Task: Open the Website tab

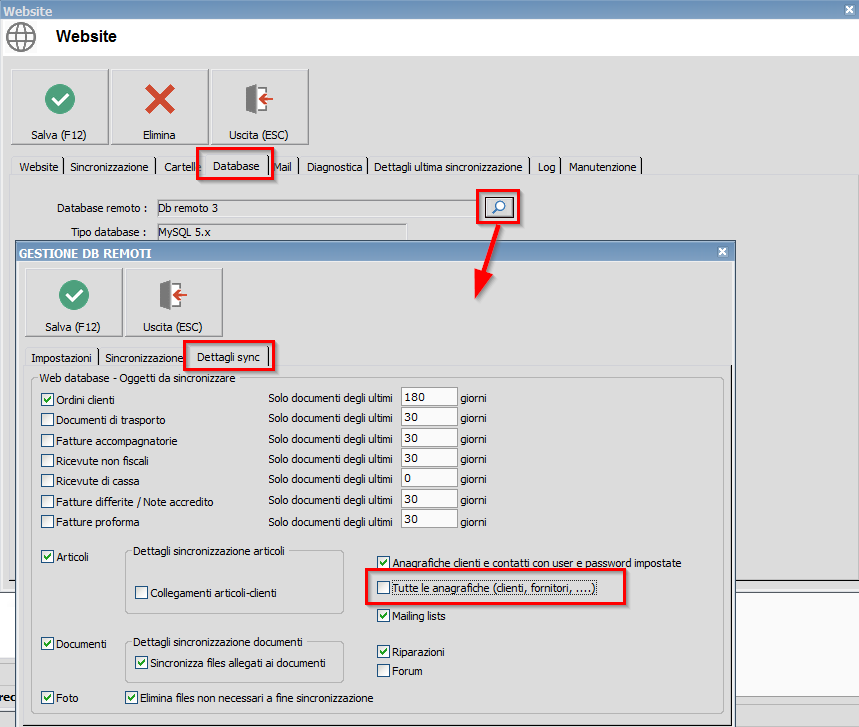Action: pyautogui.click(x=38, y=167)
